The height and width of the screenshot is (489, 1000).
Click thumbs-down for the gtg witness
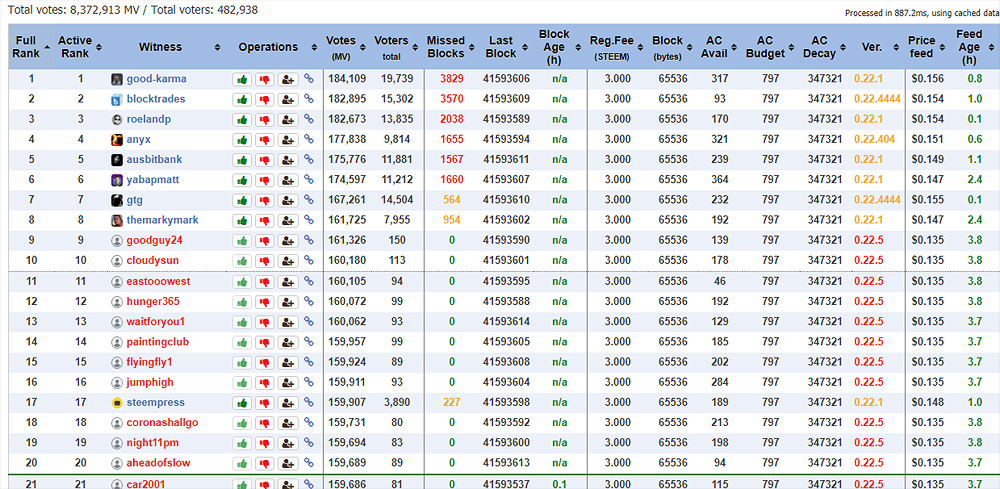[x=264, y=200]
